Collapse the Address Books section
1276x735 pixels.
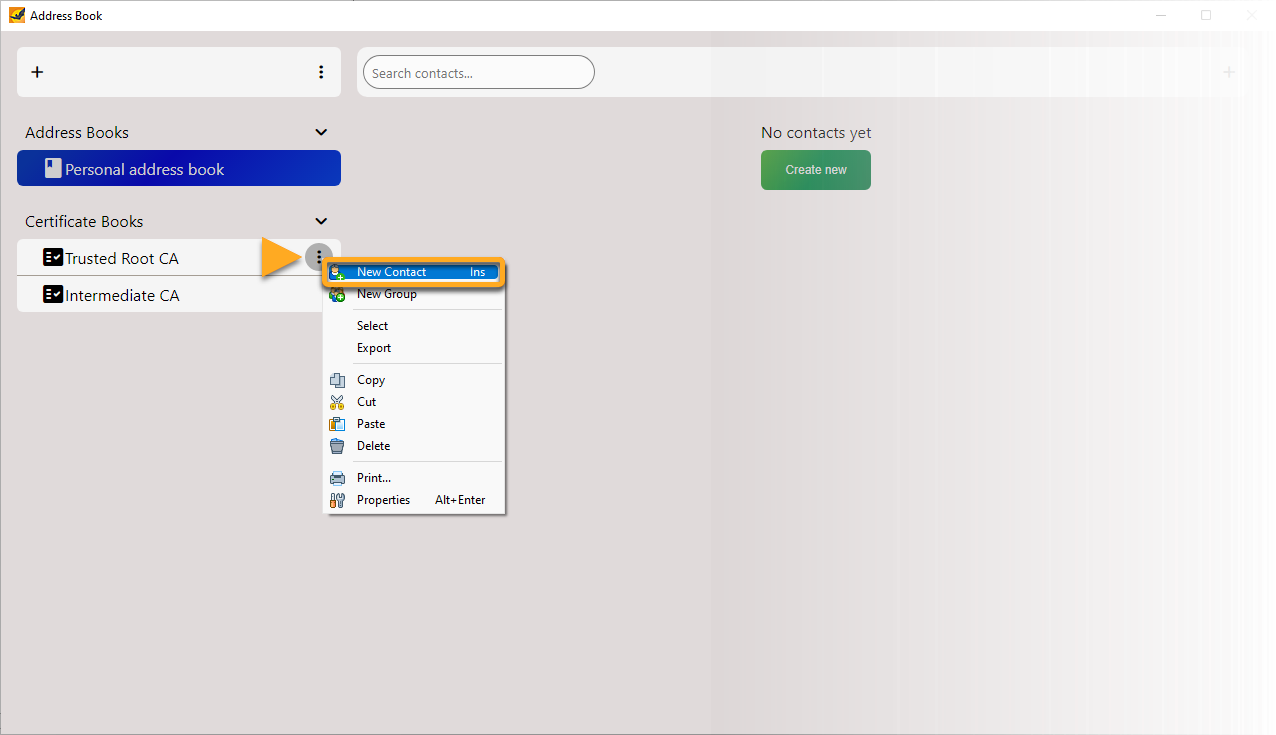click(321, 132)
